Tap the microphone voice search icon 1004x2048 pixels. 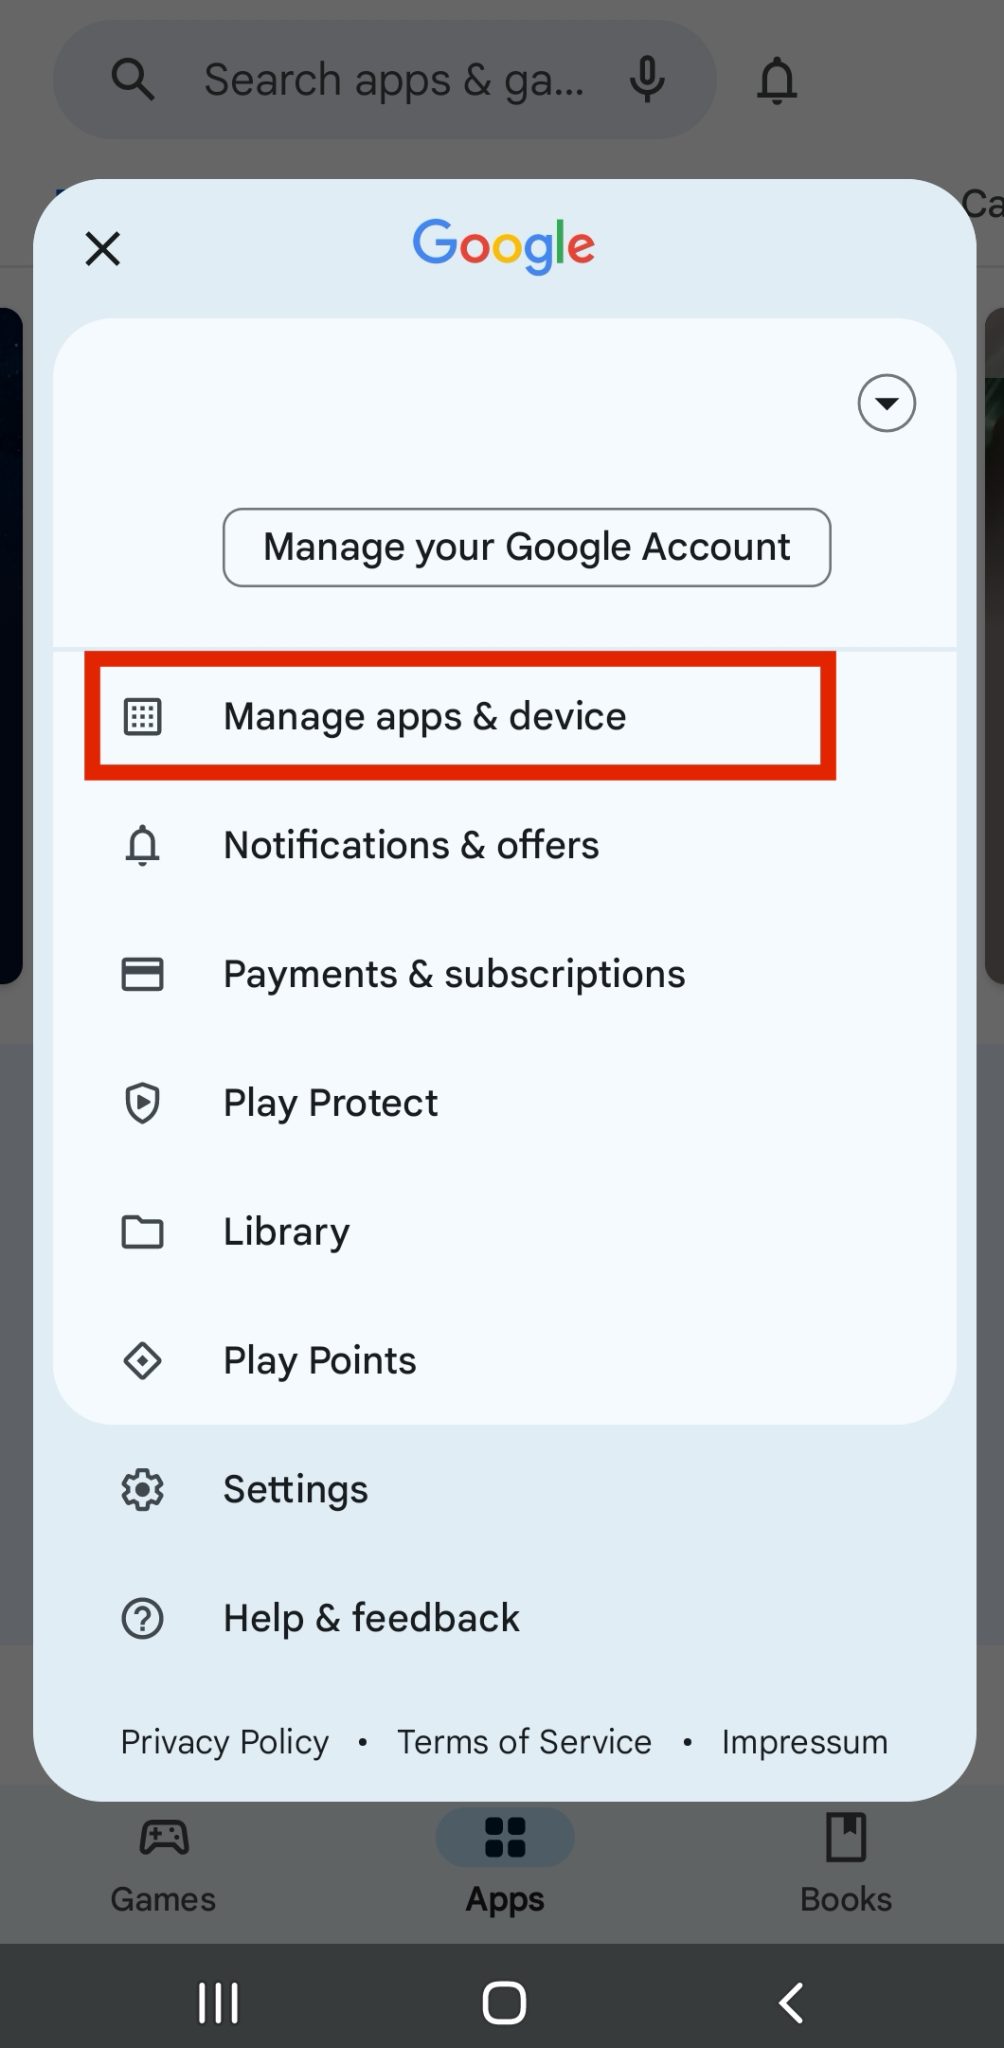pos(647,79)
